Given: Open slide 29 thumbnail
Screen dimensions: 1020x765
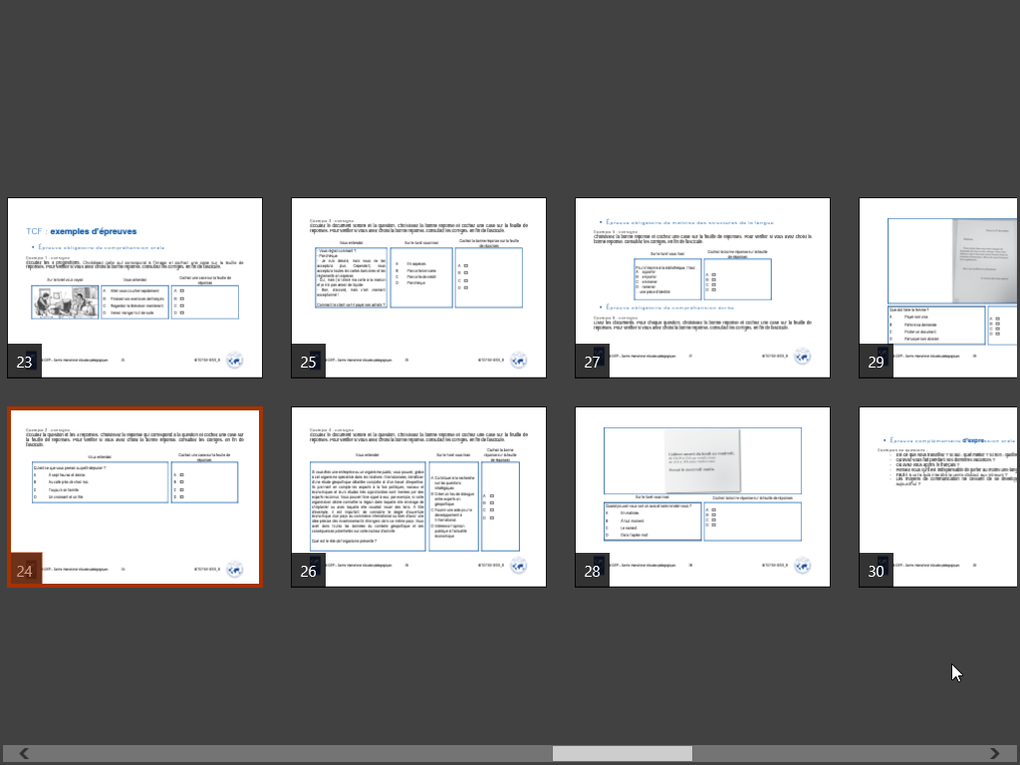Looking at the screenshot, I should tap(939, 288).
